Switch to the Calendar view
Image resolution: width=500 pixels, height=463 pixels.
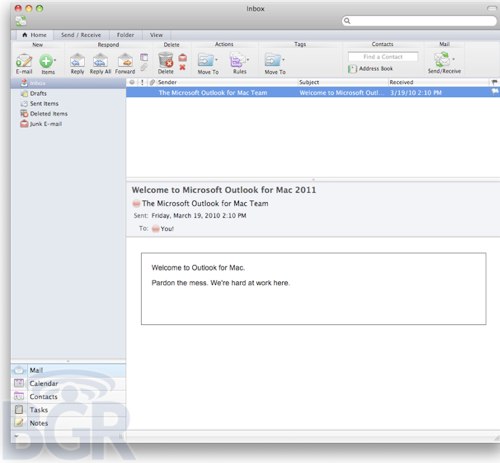[x=68, y=383]
